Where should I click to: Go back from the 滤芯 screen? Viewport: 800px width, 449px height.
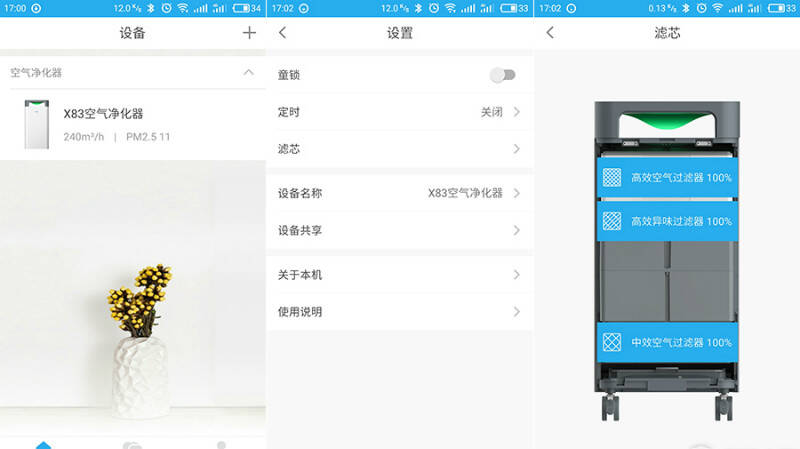click(x=550, y=33)
